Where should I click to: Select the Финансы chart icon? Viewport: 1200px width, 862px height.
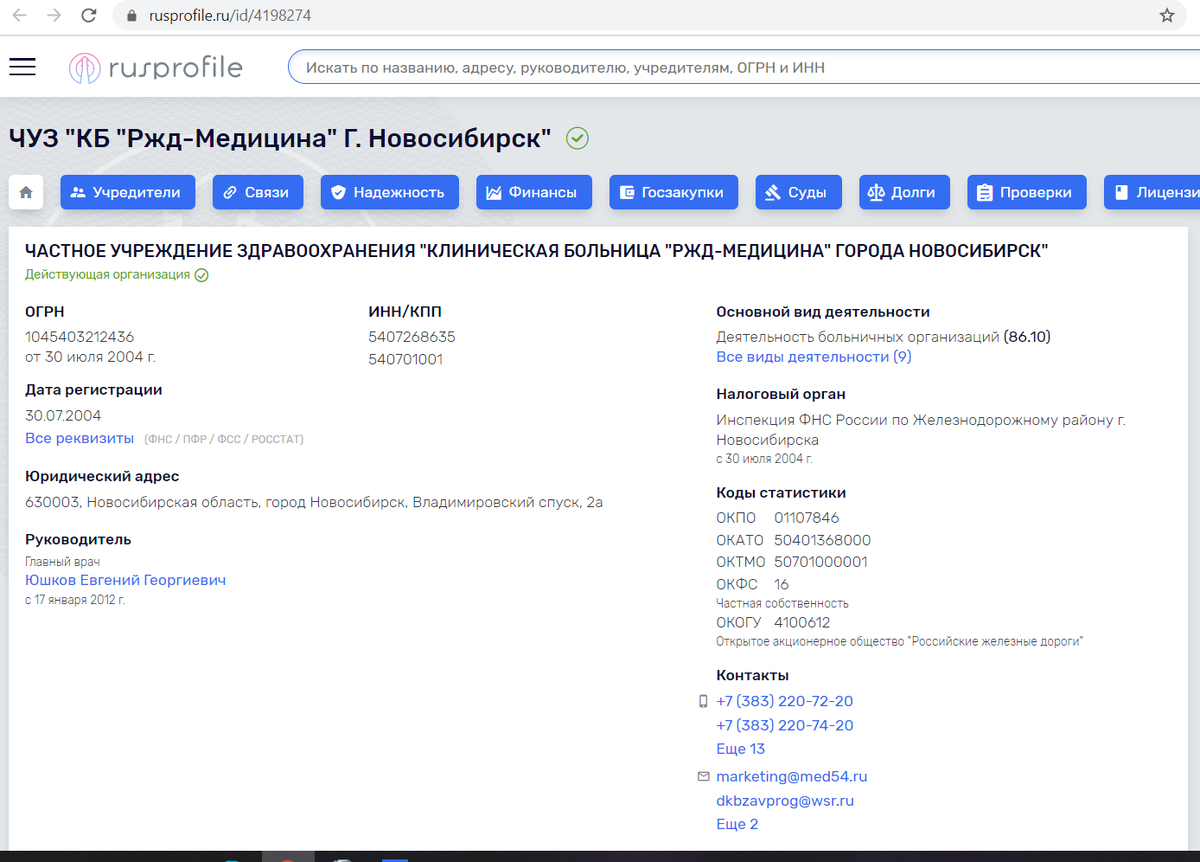coord(533,192)
